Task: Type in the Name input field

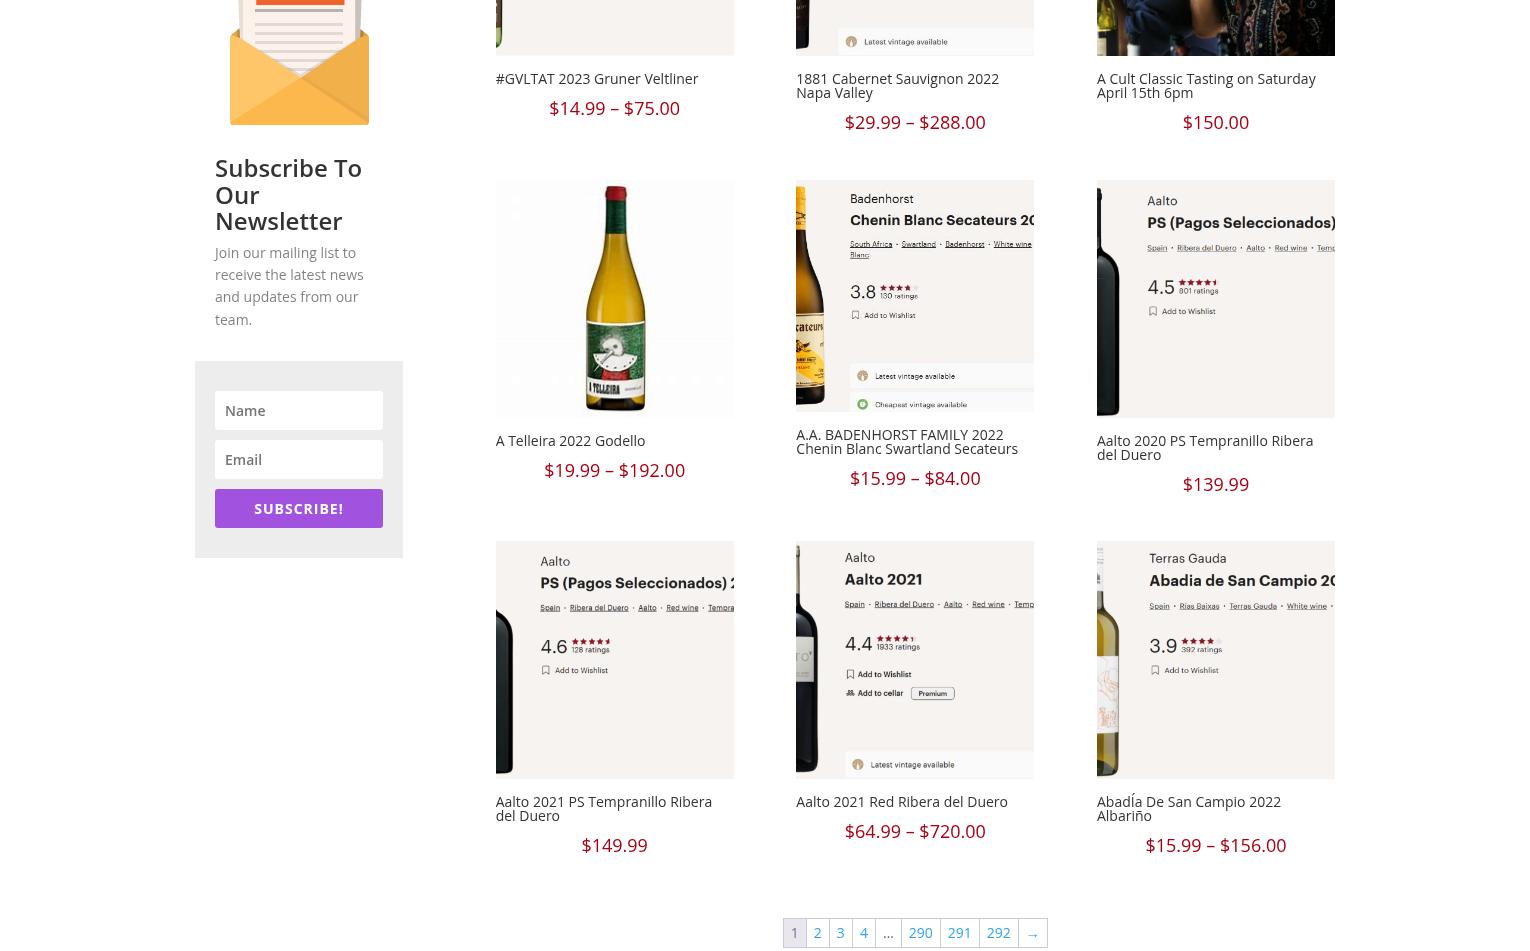Action: tap(298, 410)
